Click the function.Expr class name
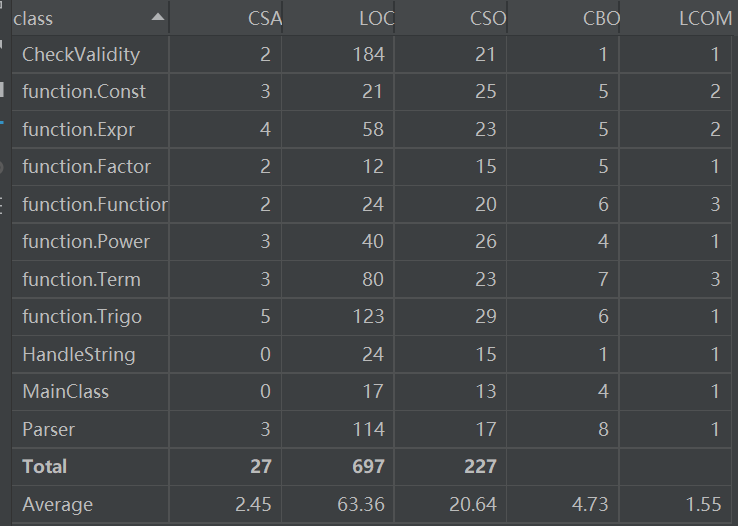The image size is (738, 526). coord(78,129)
